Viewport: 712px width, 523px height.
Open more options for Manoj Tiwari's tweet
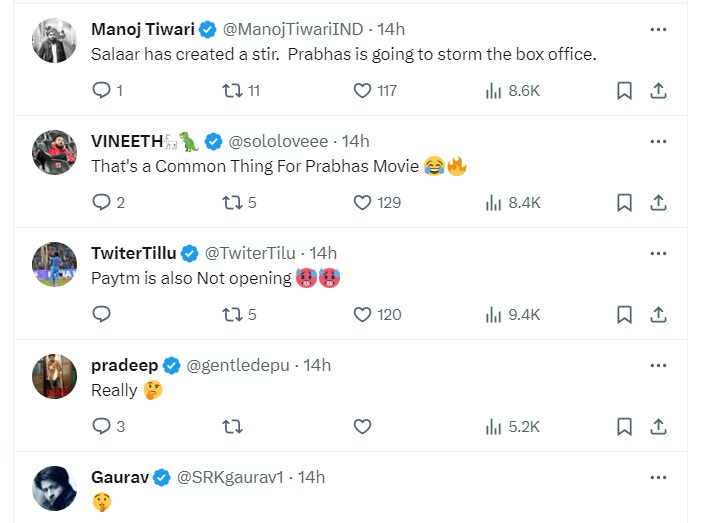(658, 29)
